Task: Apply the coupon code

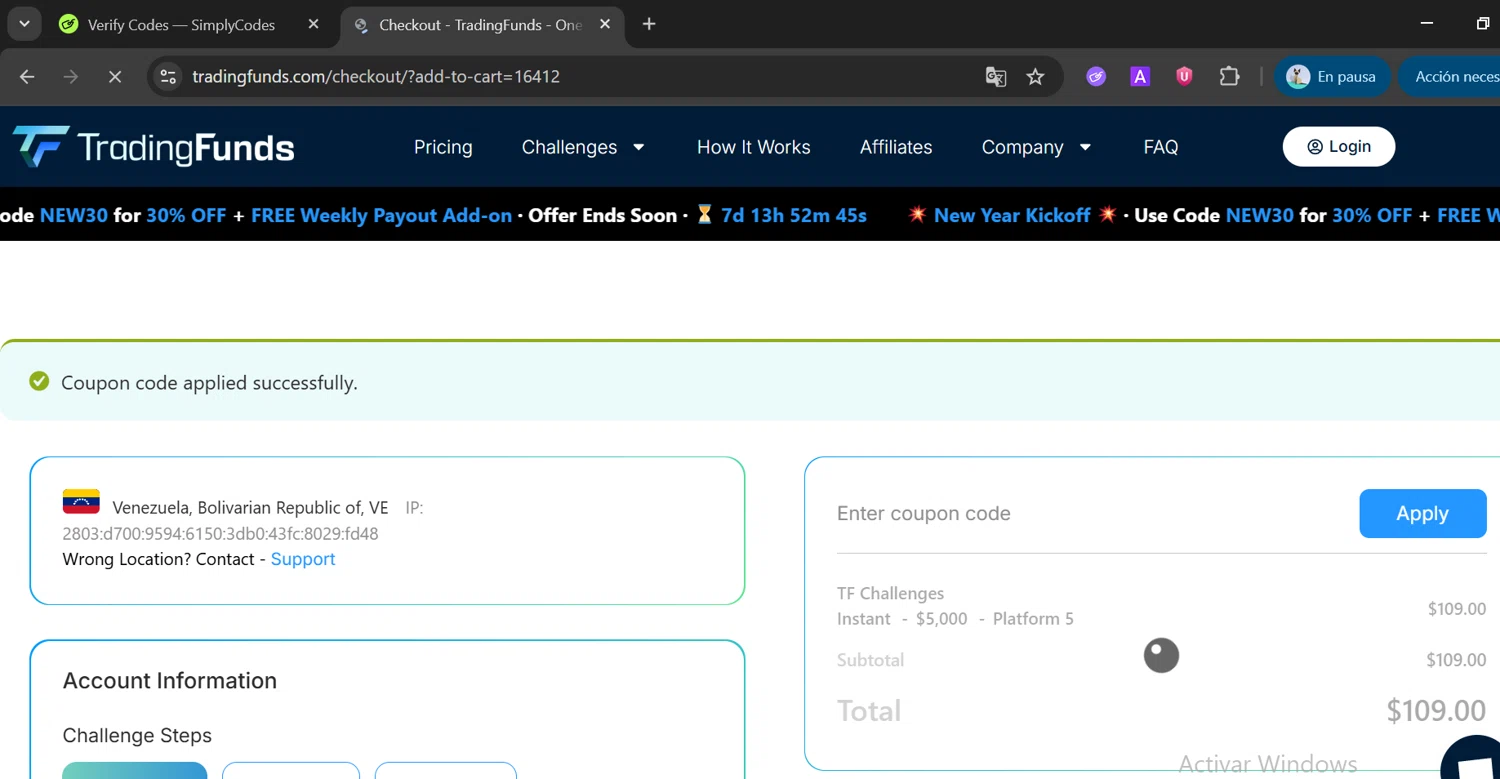Action: click(x=1422, y=513)
